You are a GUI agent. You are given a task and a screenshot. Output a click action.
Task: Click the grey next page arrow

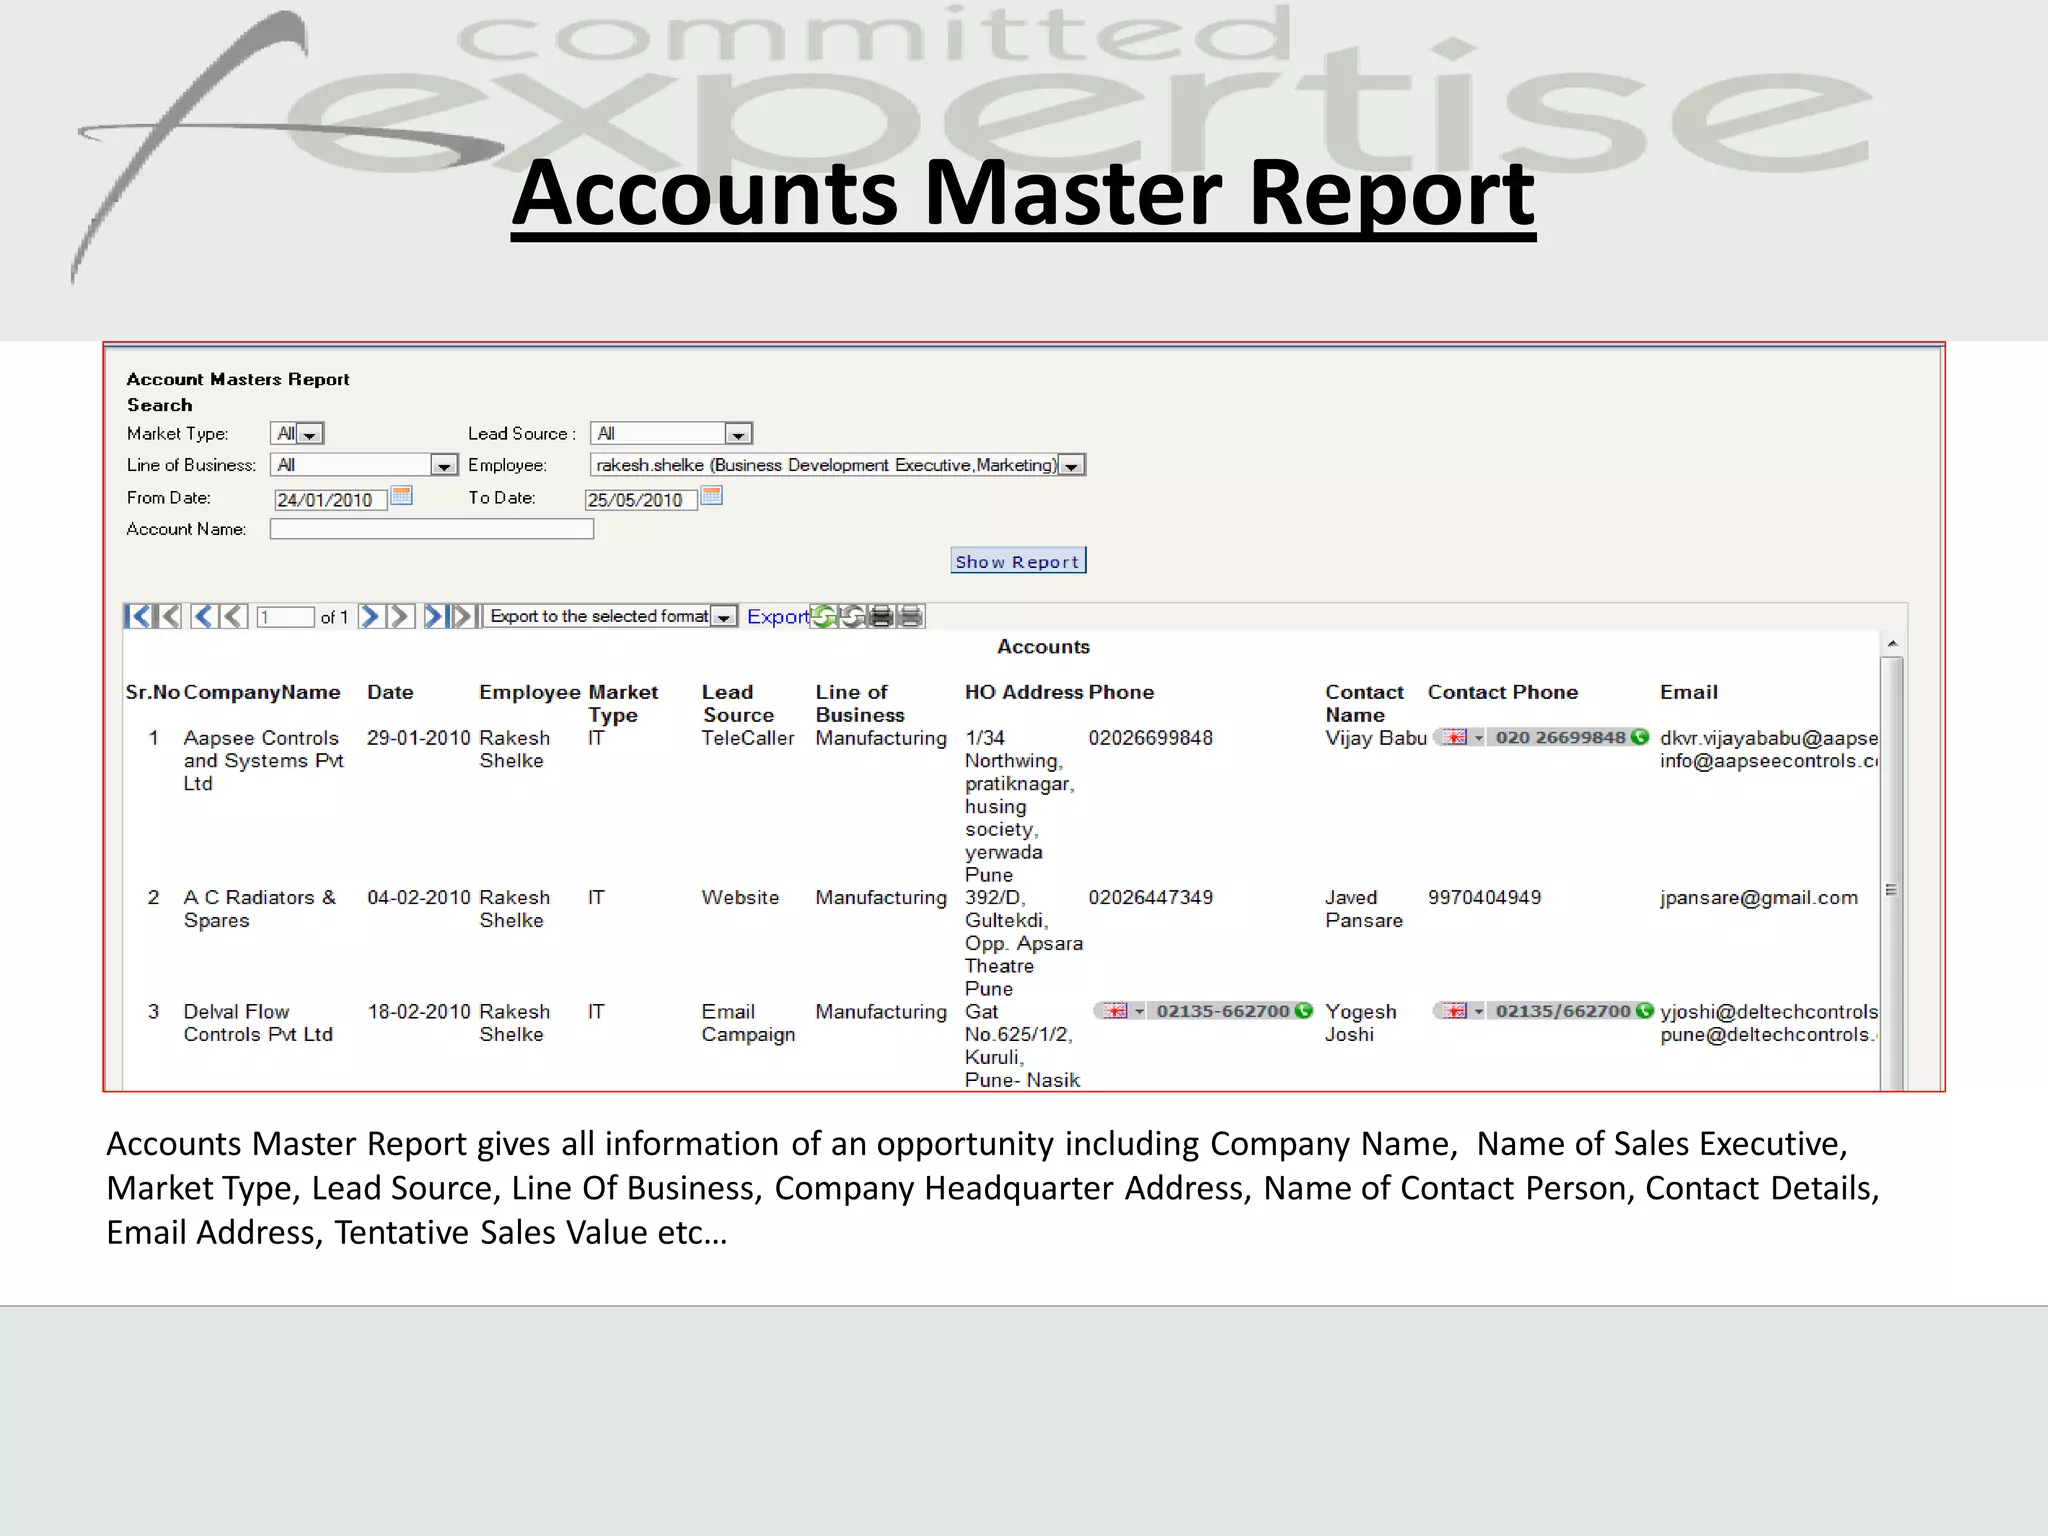tap(399, 616)
